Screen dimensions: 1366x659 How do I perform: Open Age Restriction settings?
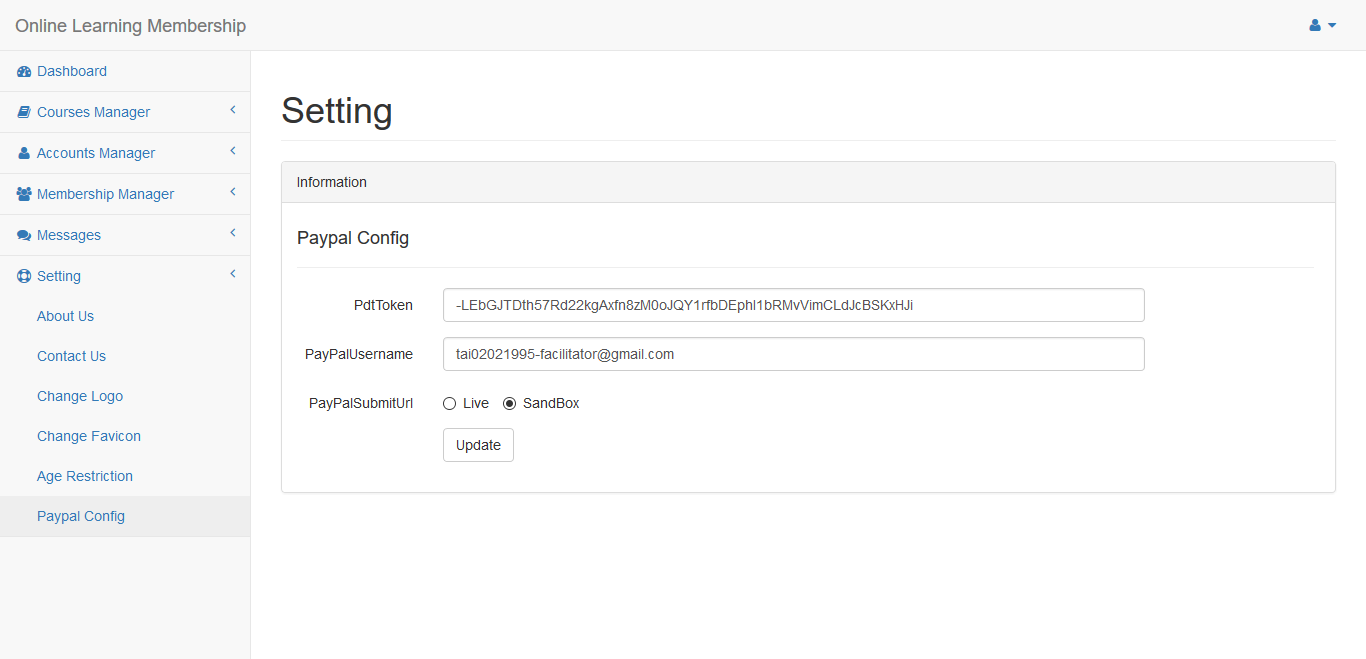click(85, 476)
